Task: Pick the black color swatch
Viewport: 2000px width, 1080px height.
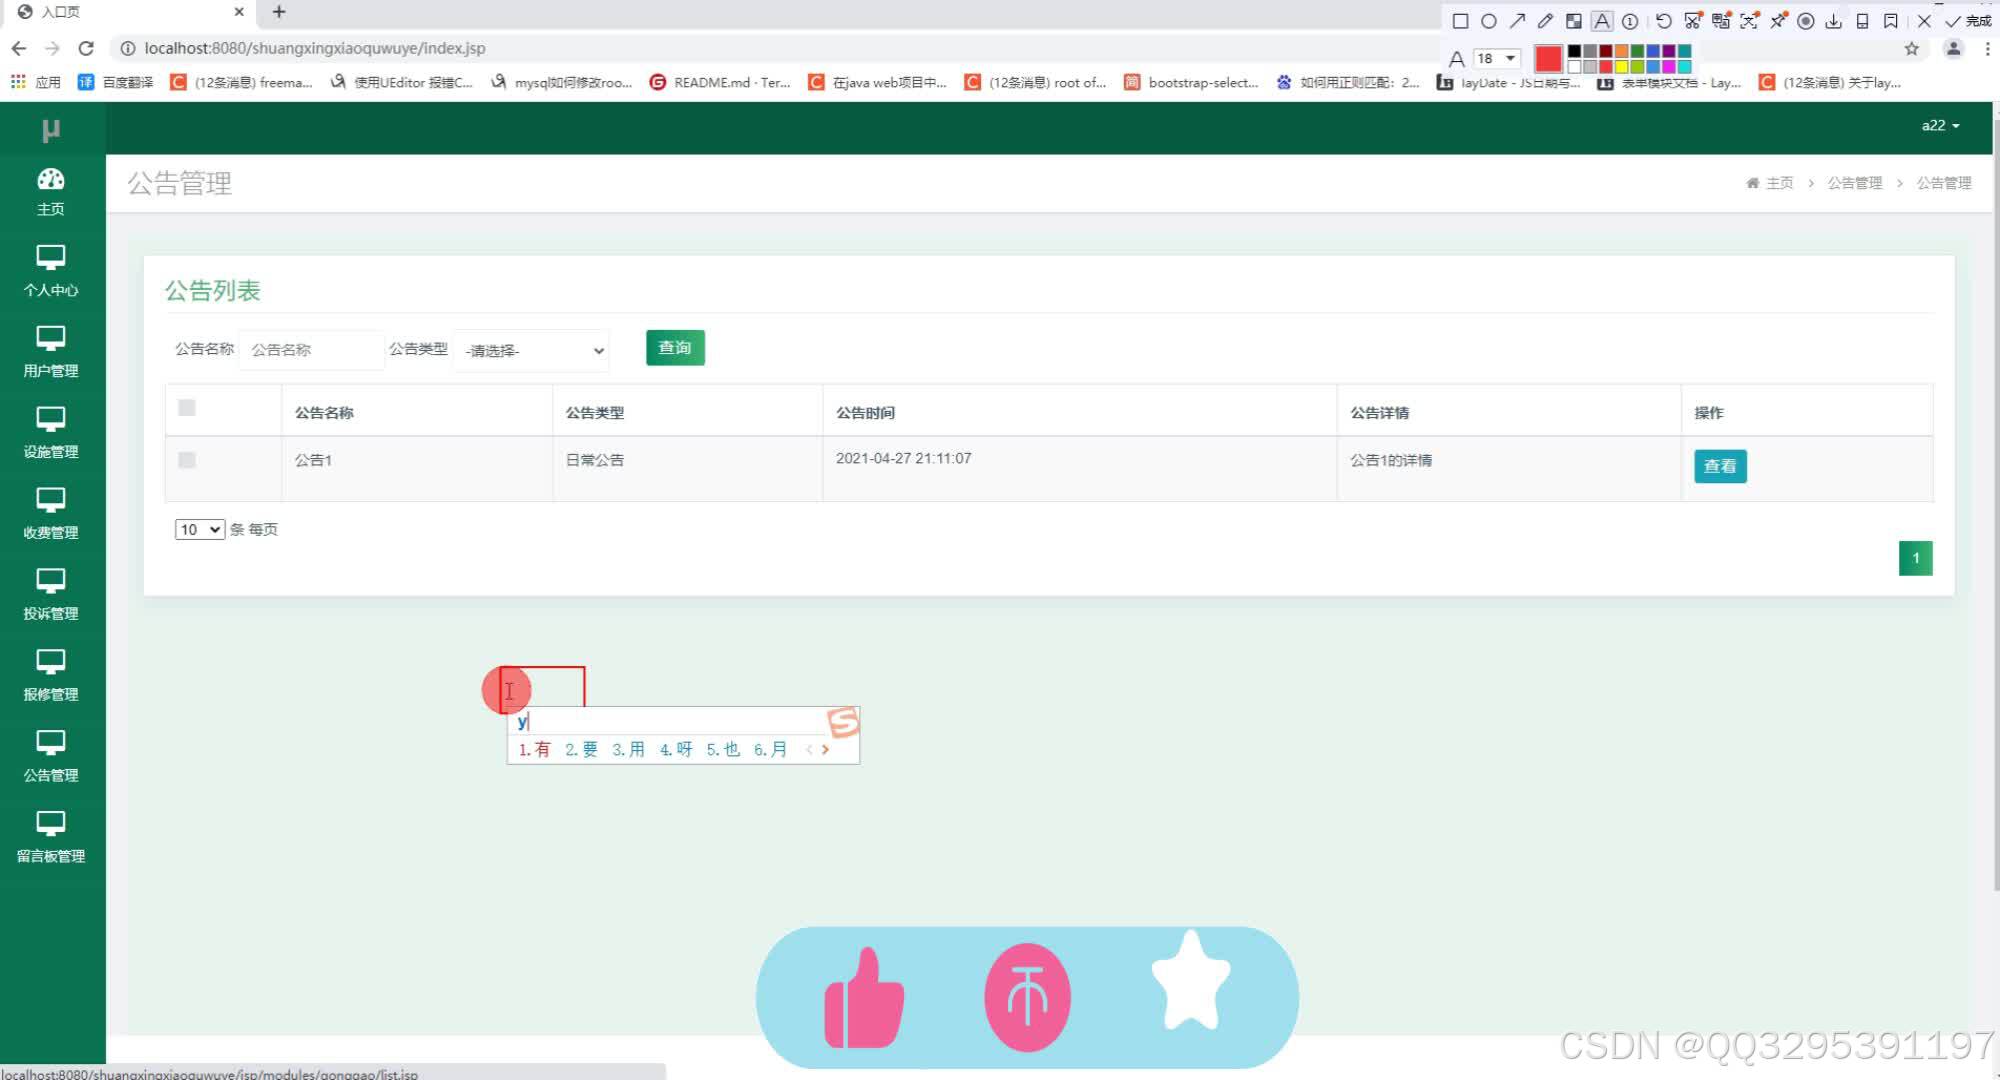Action: pyautogui.click(x=1574, y=51)
